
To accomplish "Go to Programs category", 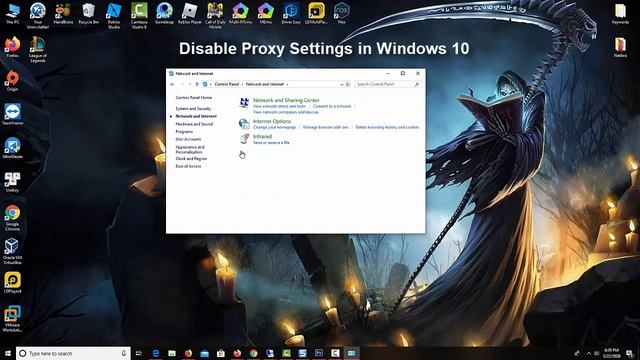I will coord(184,131).
